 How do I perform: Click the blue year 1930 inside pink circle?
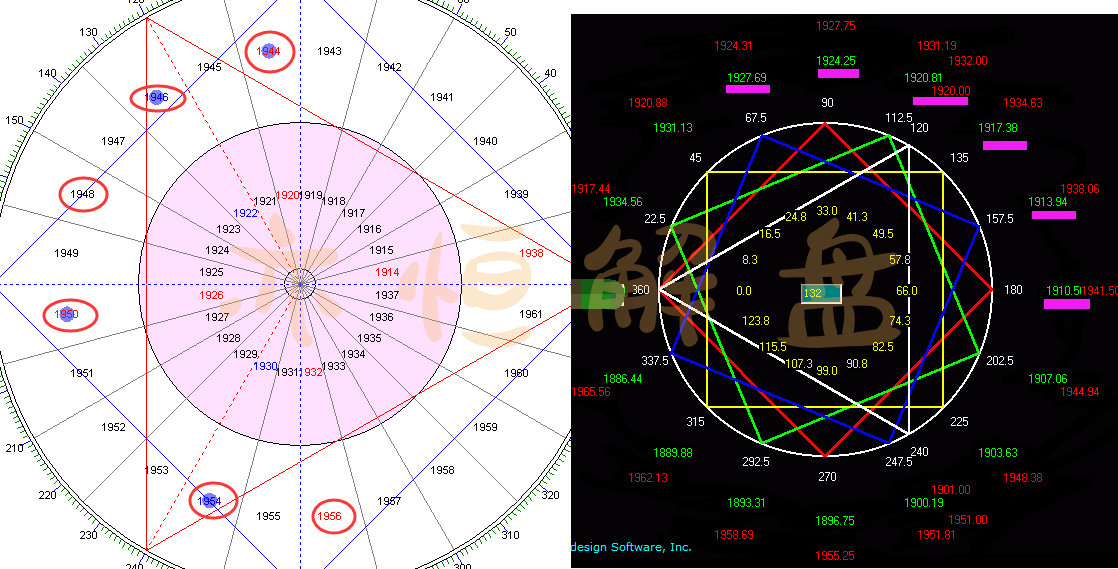pyautogui.click(x=265, y=366)
